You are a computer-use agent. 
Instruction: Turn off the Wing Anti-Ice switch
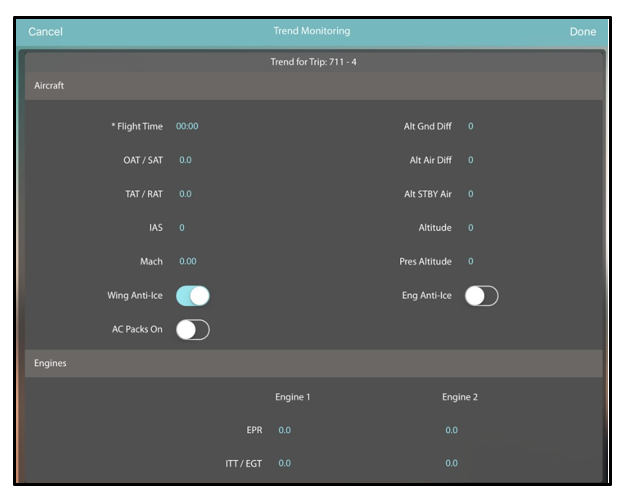pos(193,296)
